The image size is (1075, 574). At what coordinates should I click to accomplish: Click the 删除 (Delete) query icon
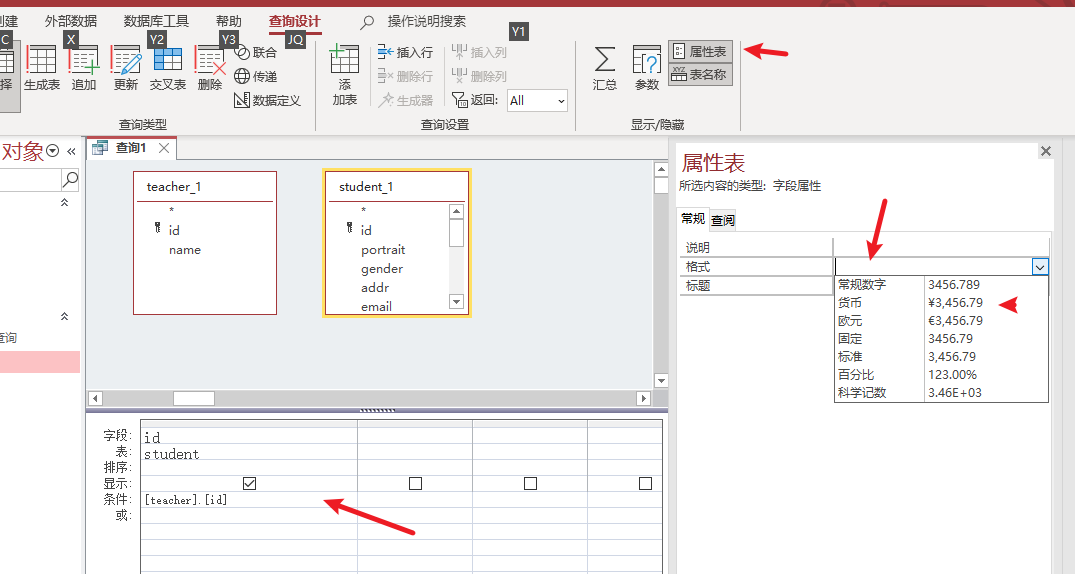tap(210, 67)
